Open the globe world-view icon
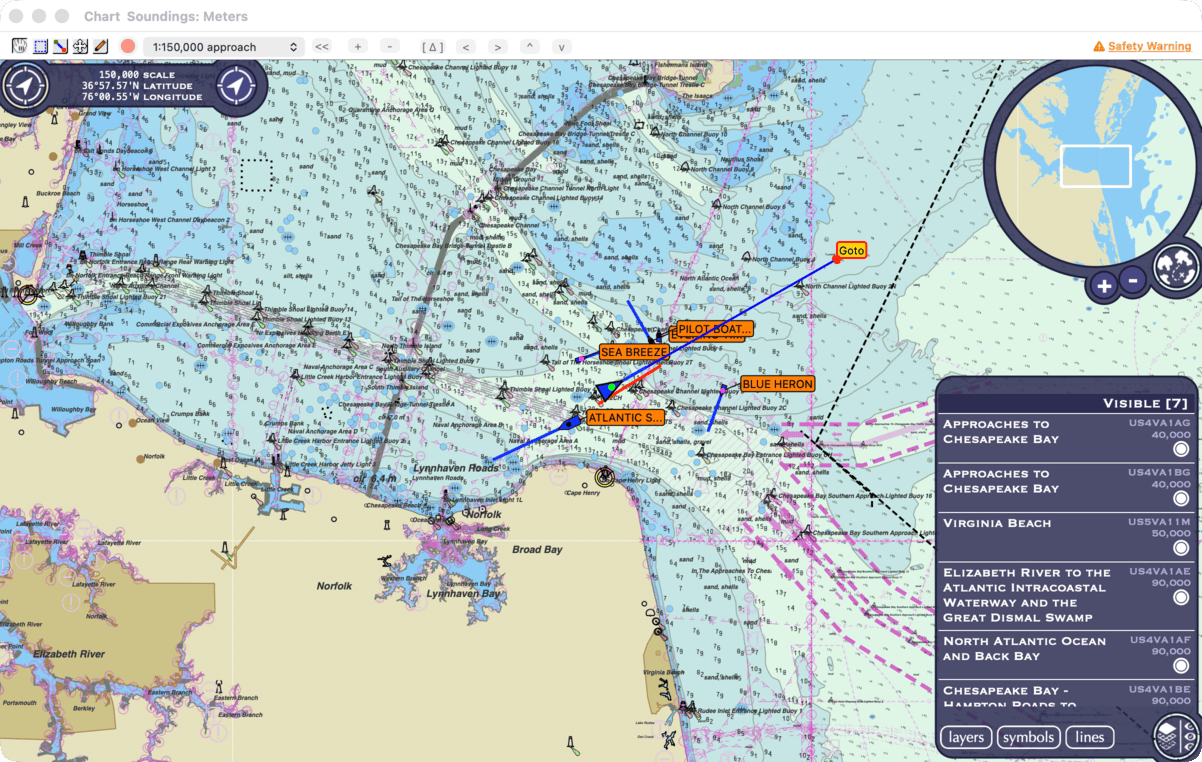This screenshot has height=762, width=1202. 1176,266
